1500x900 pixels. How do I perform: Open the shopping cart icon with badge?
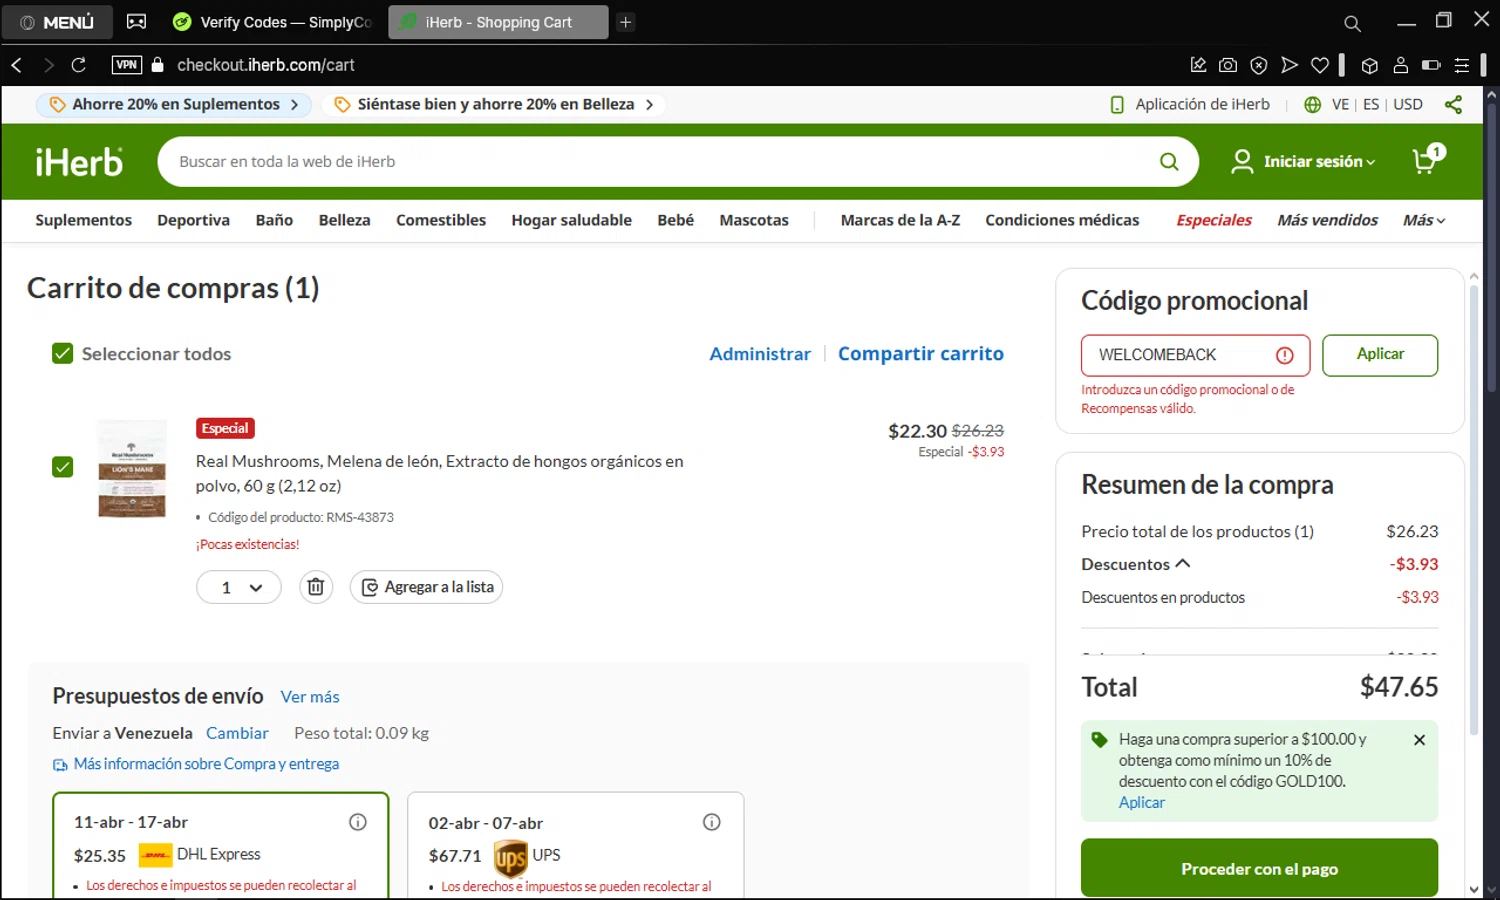point(1428,159)
